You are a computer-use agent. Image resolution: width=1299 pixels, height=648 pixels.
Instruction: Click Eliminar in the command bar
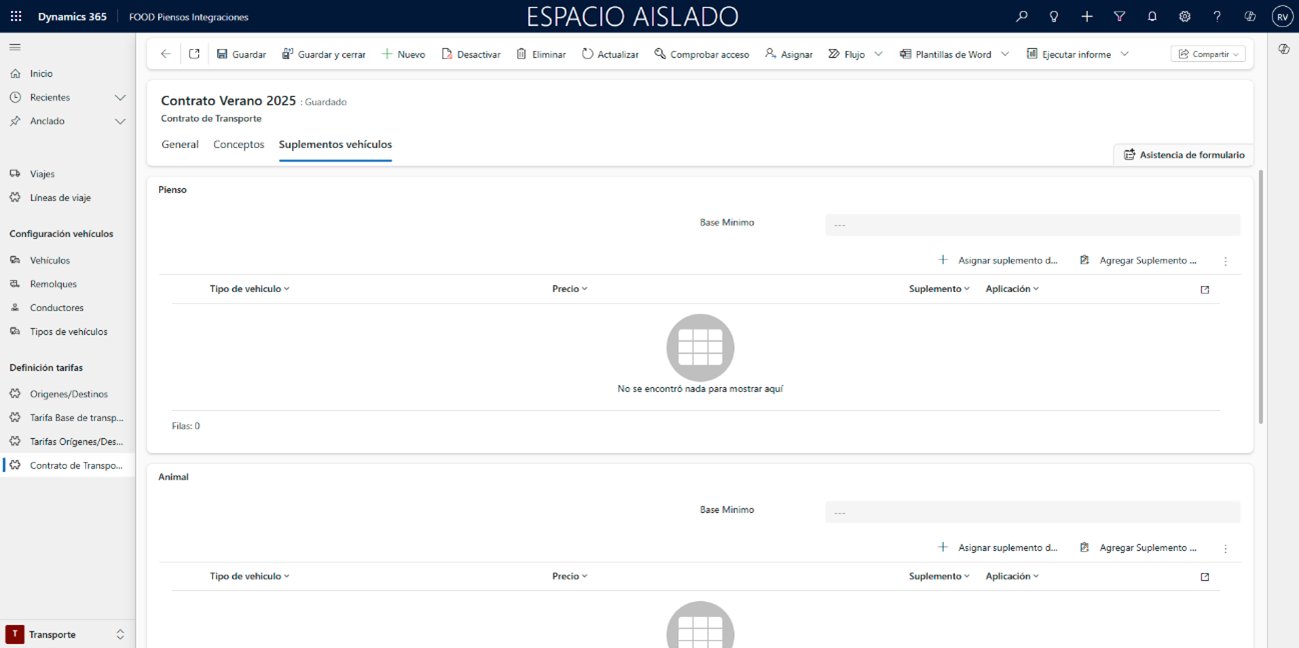click(x=541, y=54)
